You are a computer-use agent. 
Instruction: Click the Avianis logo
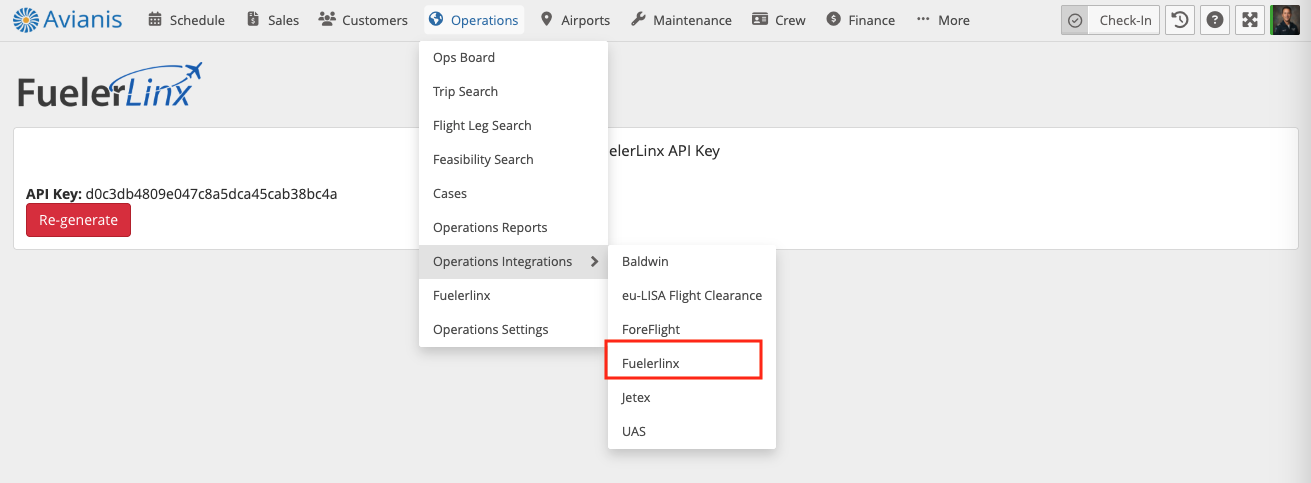[68, 20]
